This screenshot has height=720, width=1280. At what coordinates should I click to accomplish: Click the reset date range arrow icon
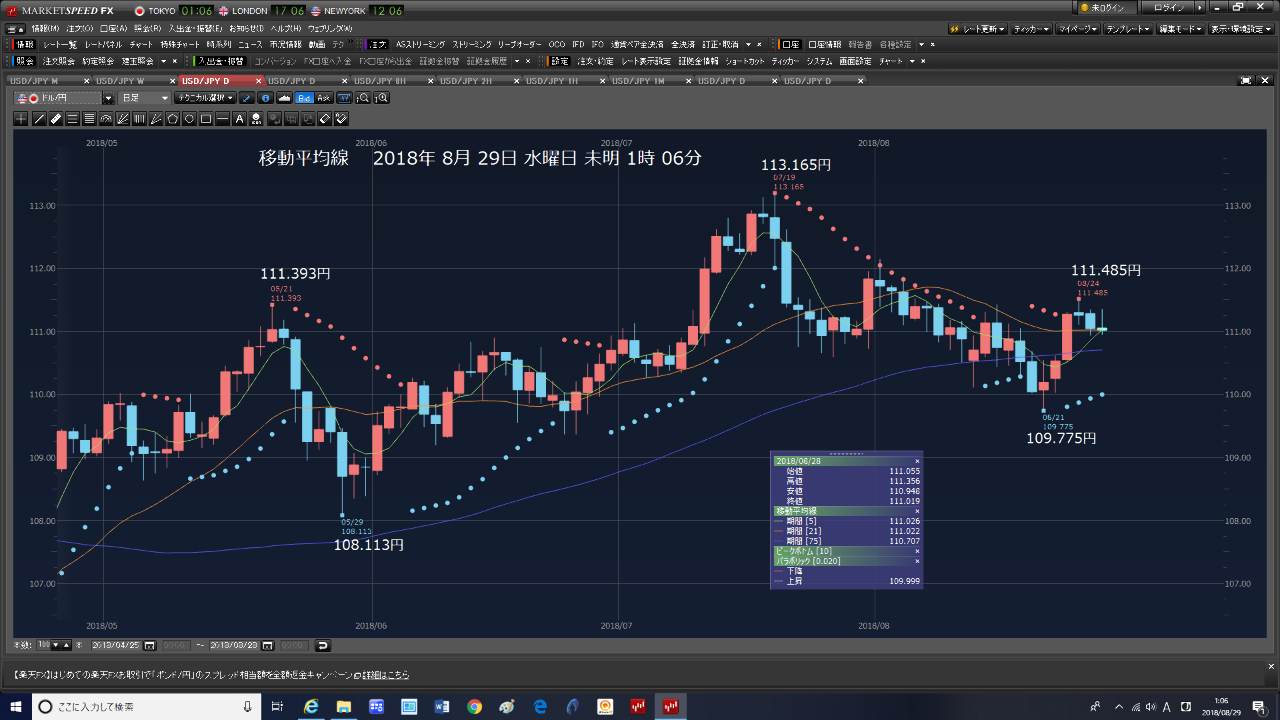click(322, 645)
